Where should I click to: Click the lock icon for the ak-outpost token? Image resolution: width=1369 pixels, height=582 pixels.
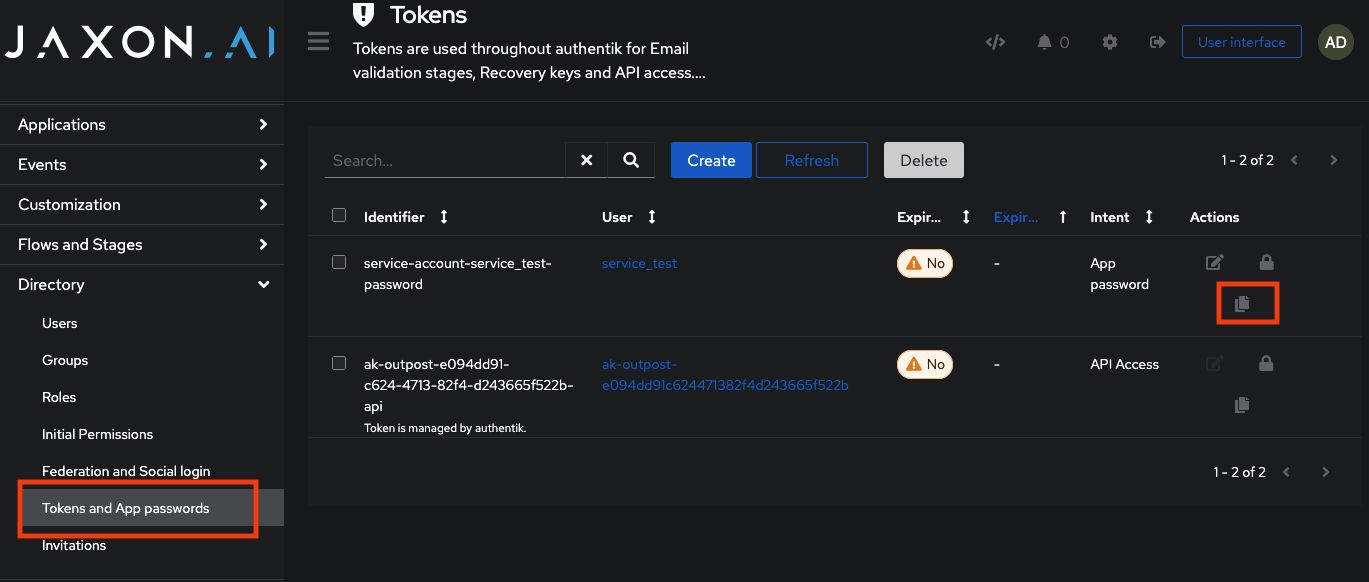1266,362
